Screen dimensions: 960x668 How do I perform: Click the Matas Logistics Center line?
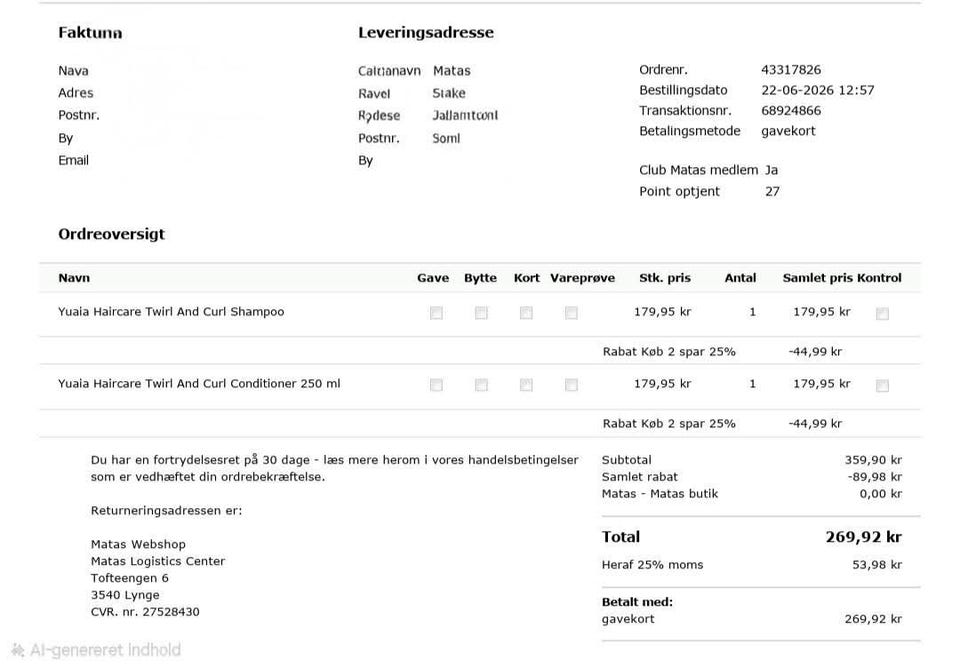pos(158,561)
